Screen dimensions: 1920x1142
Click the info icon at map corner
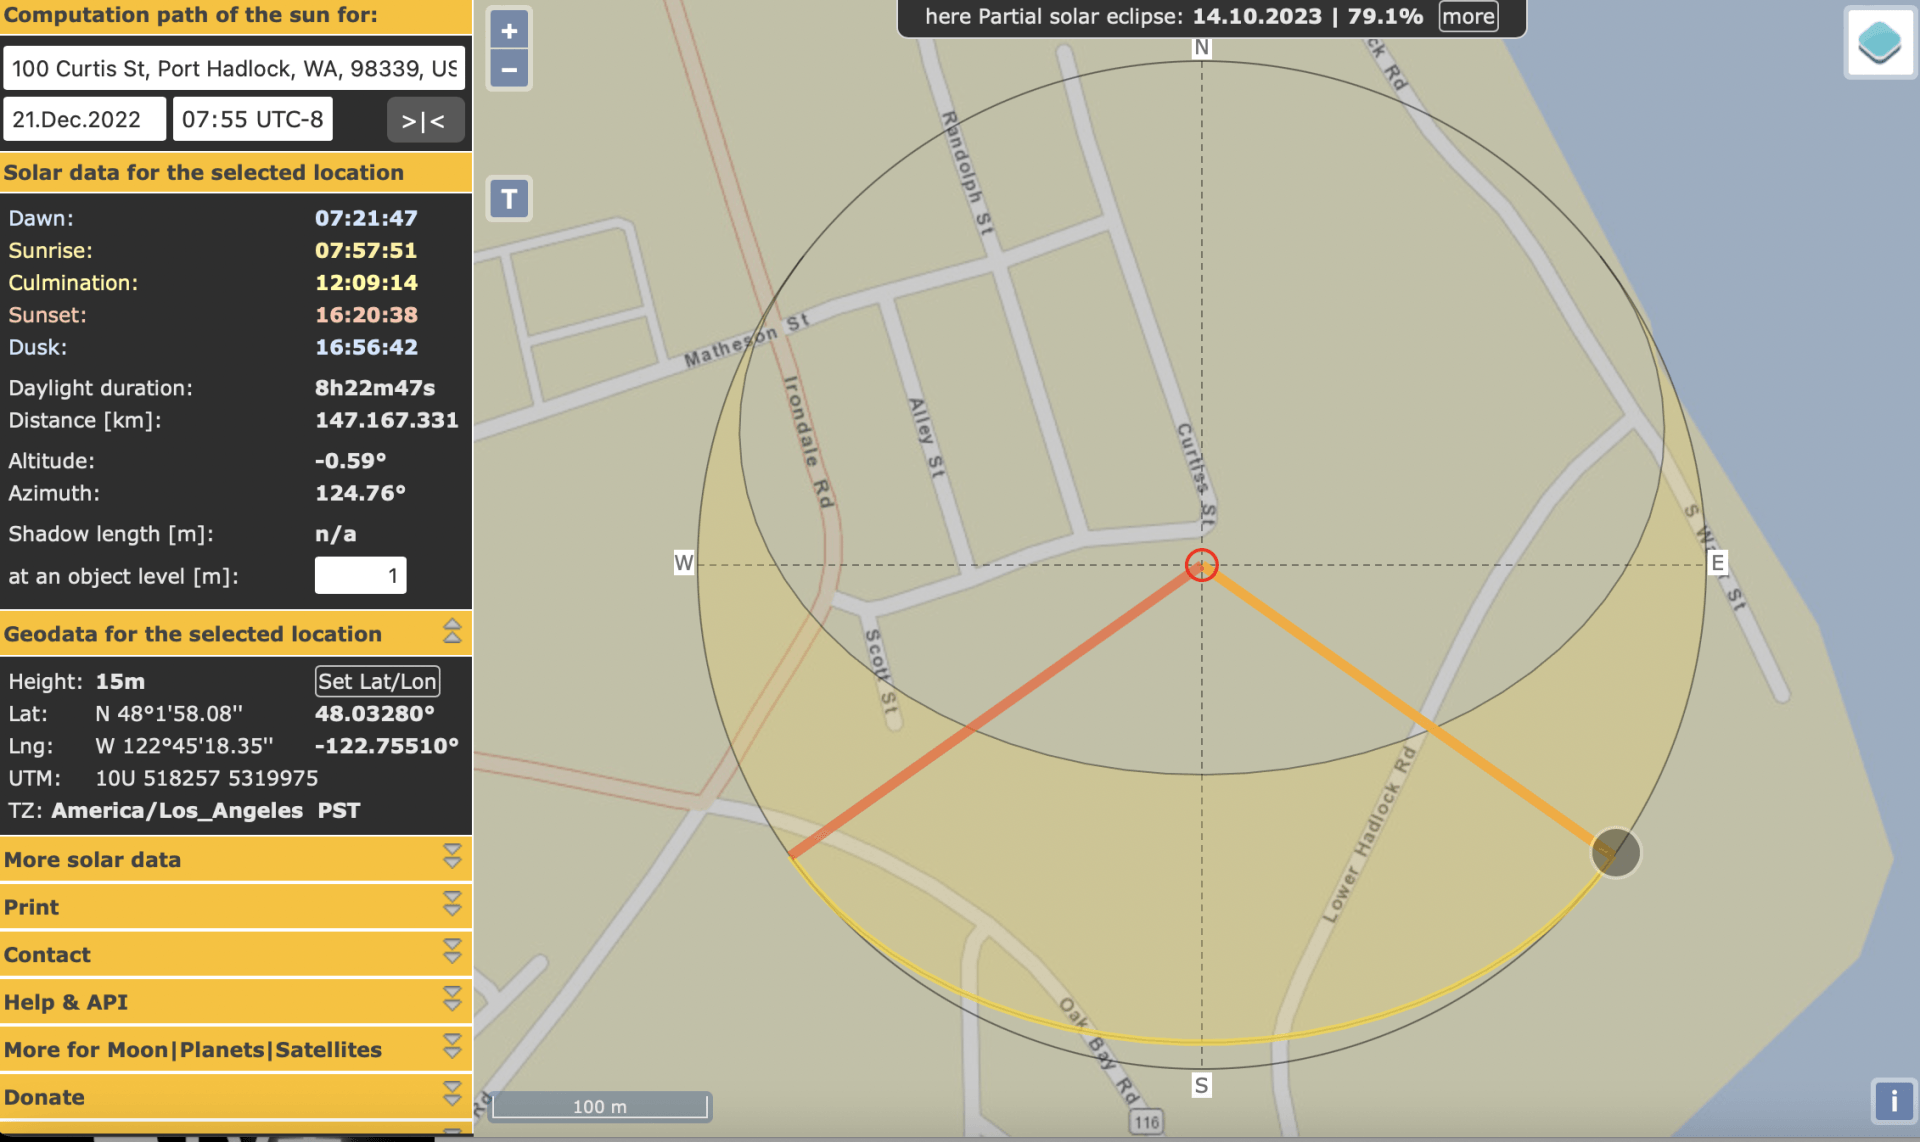pos(1892,1101)
